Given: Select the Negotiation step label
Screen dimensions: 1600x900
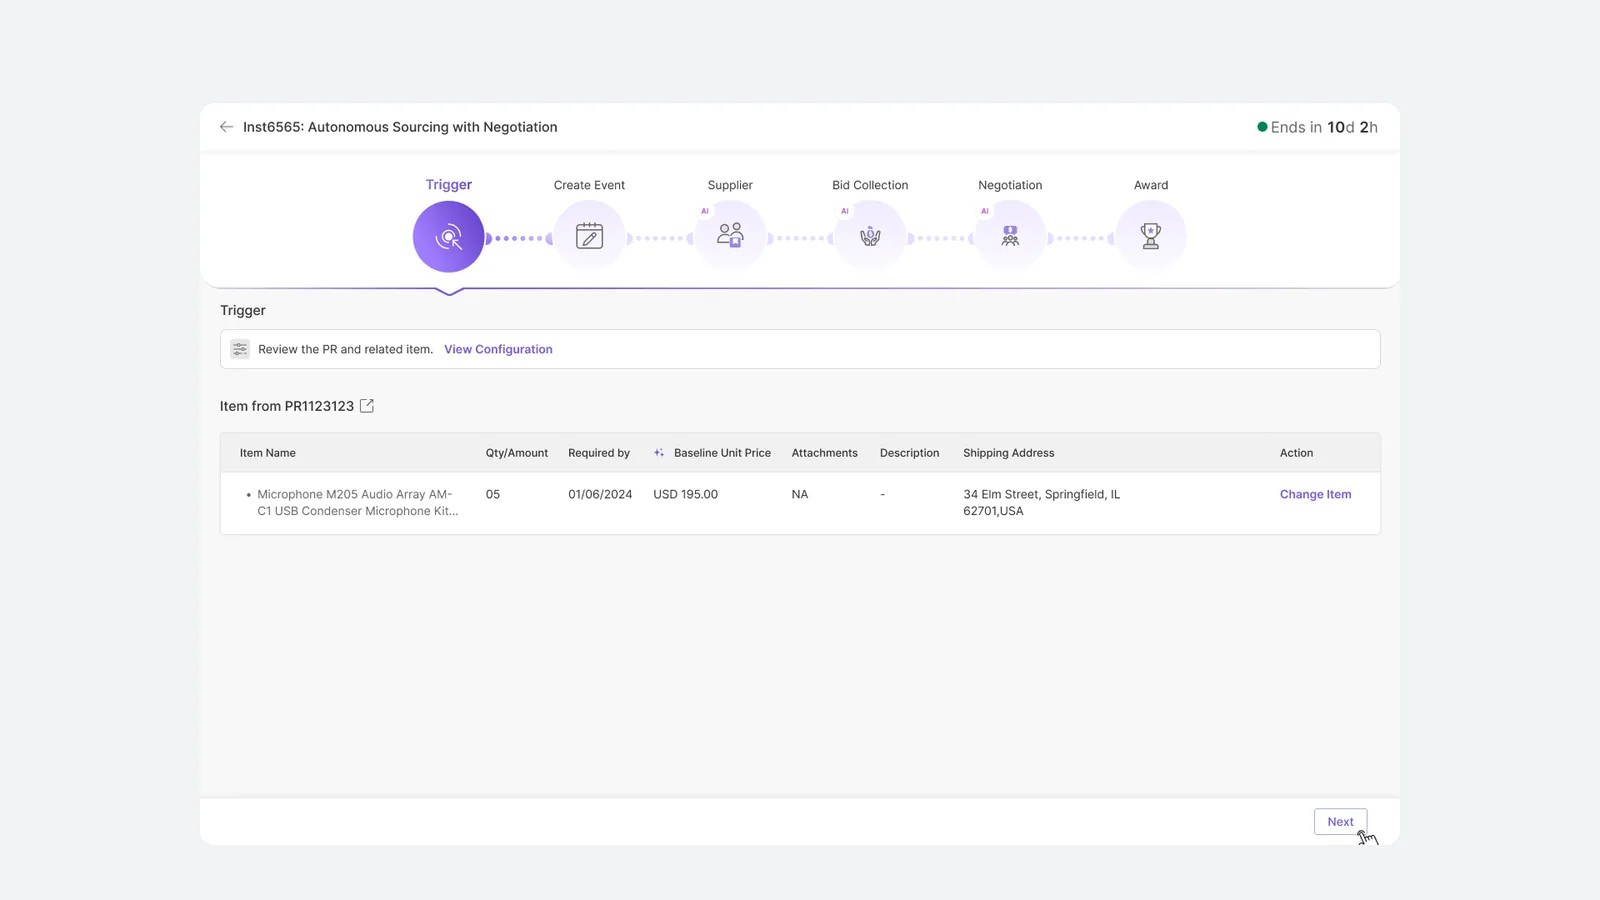Looking at the screenshot, I should coord(1010,185).
